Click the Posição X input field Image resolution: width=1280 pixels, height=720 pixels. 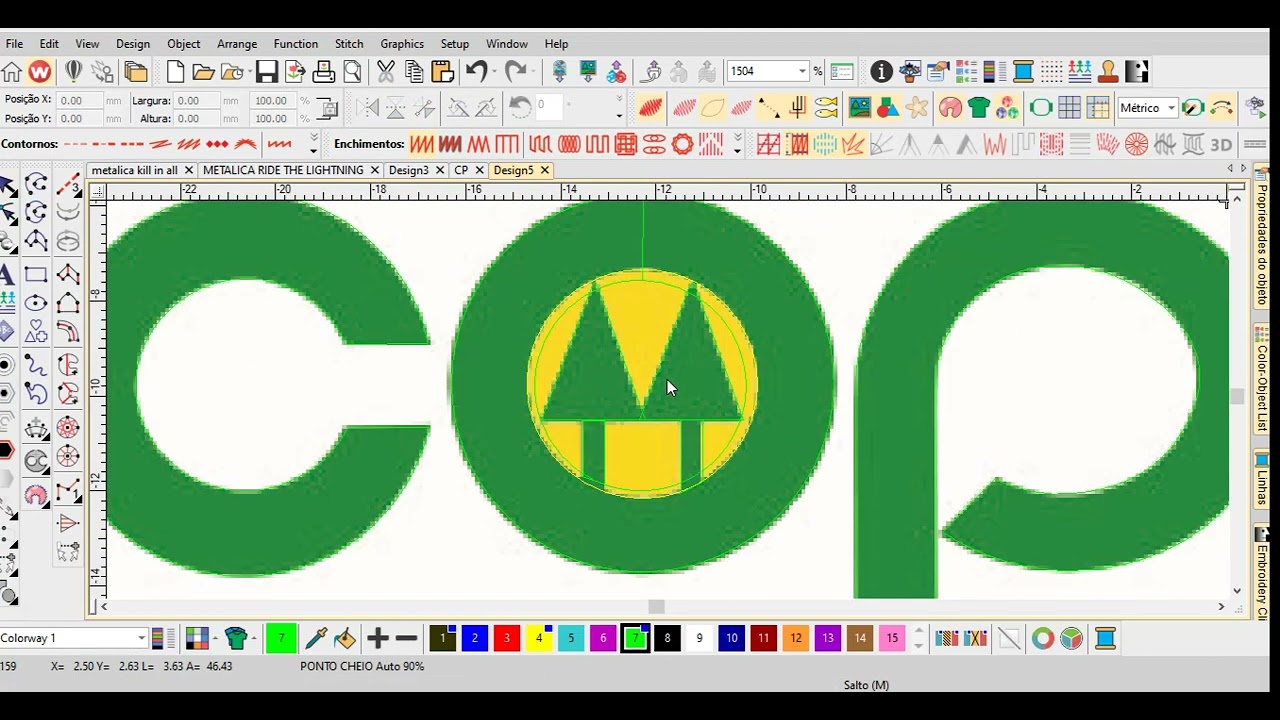coord(80,100)
